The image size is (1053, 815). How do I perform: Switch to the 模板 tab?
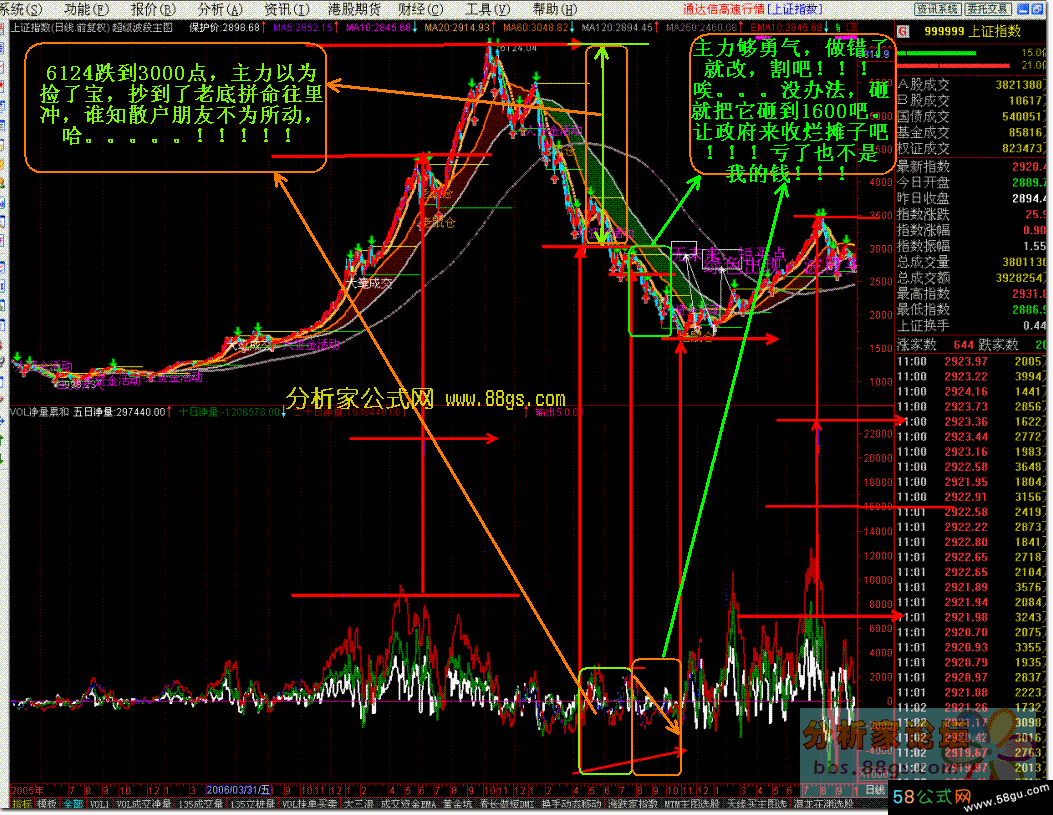click(x=46, y=804)
